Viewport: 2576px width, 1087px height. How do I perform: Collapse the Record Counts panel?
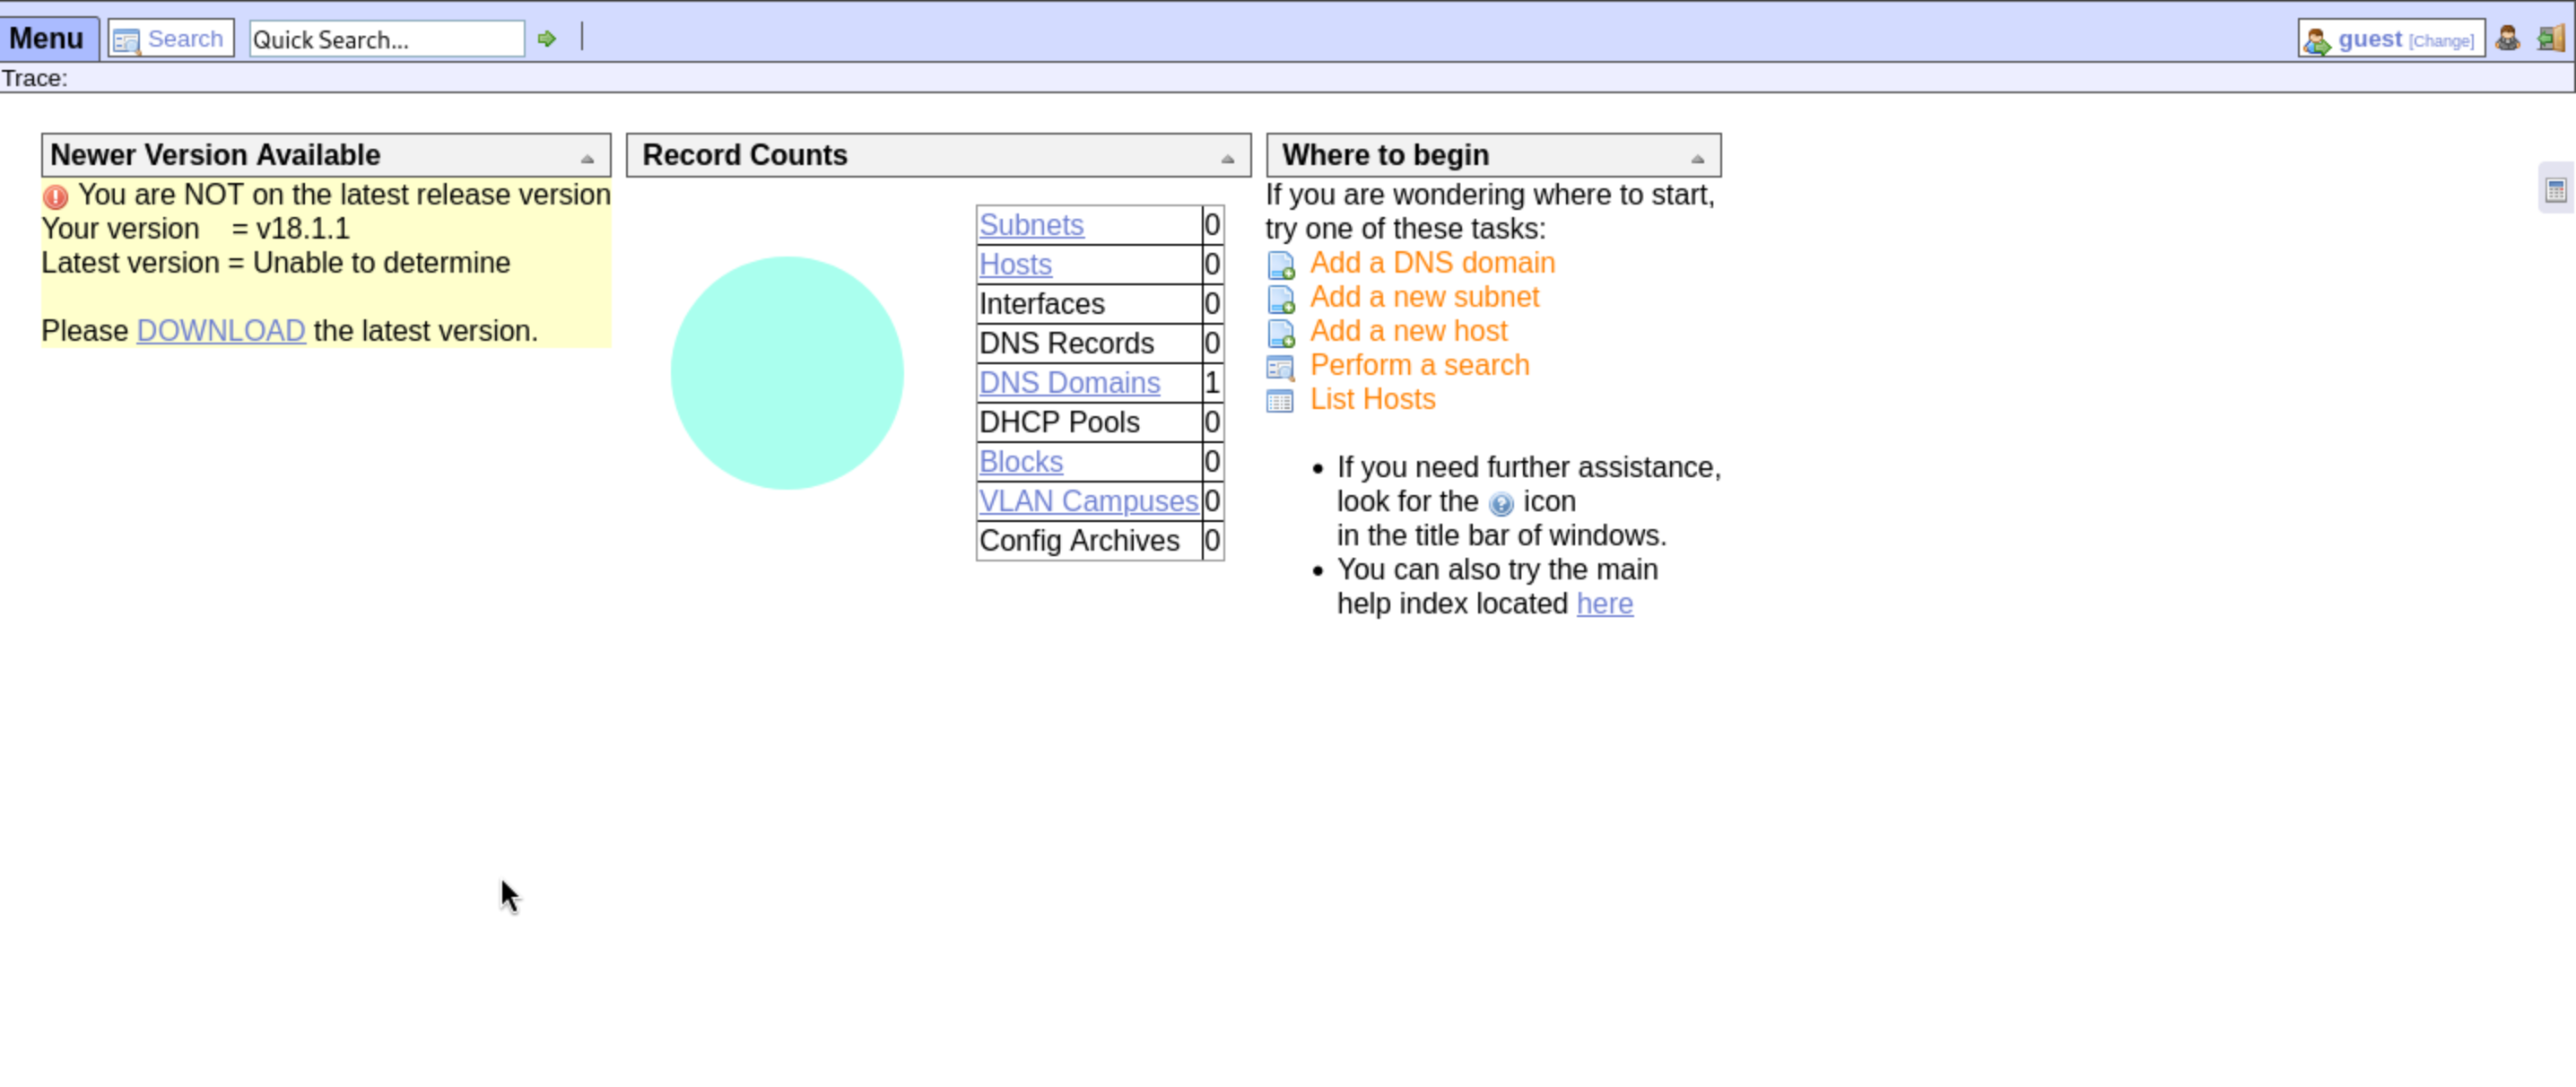pos(1227,159)
